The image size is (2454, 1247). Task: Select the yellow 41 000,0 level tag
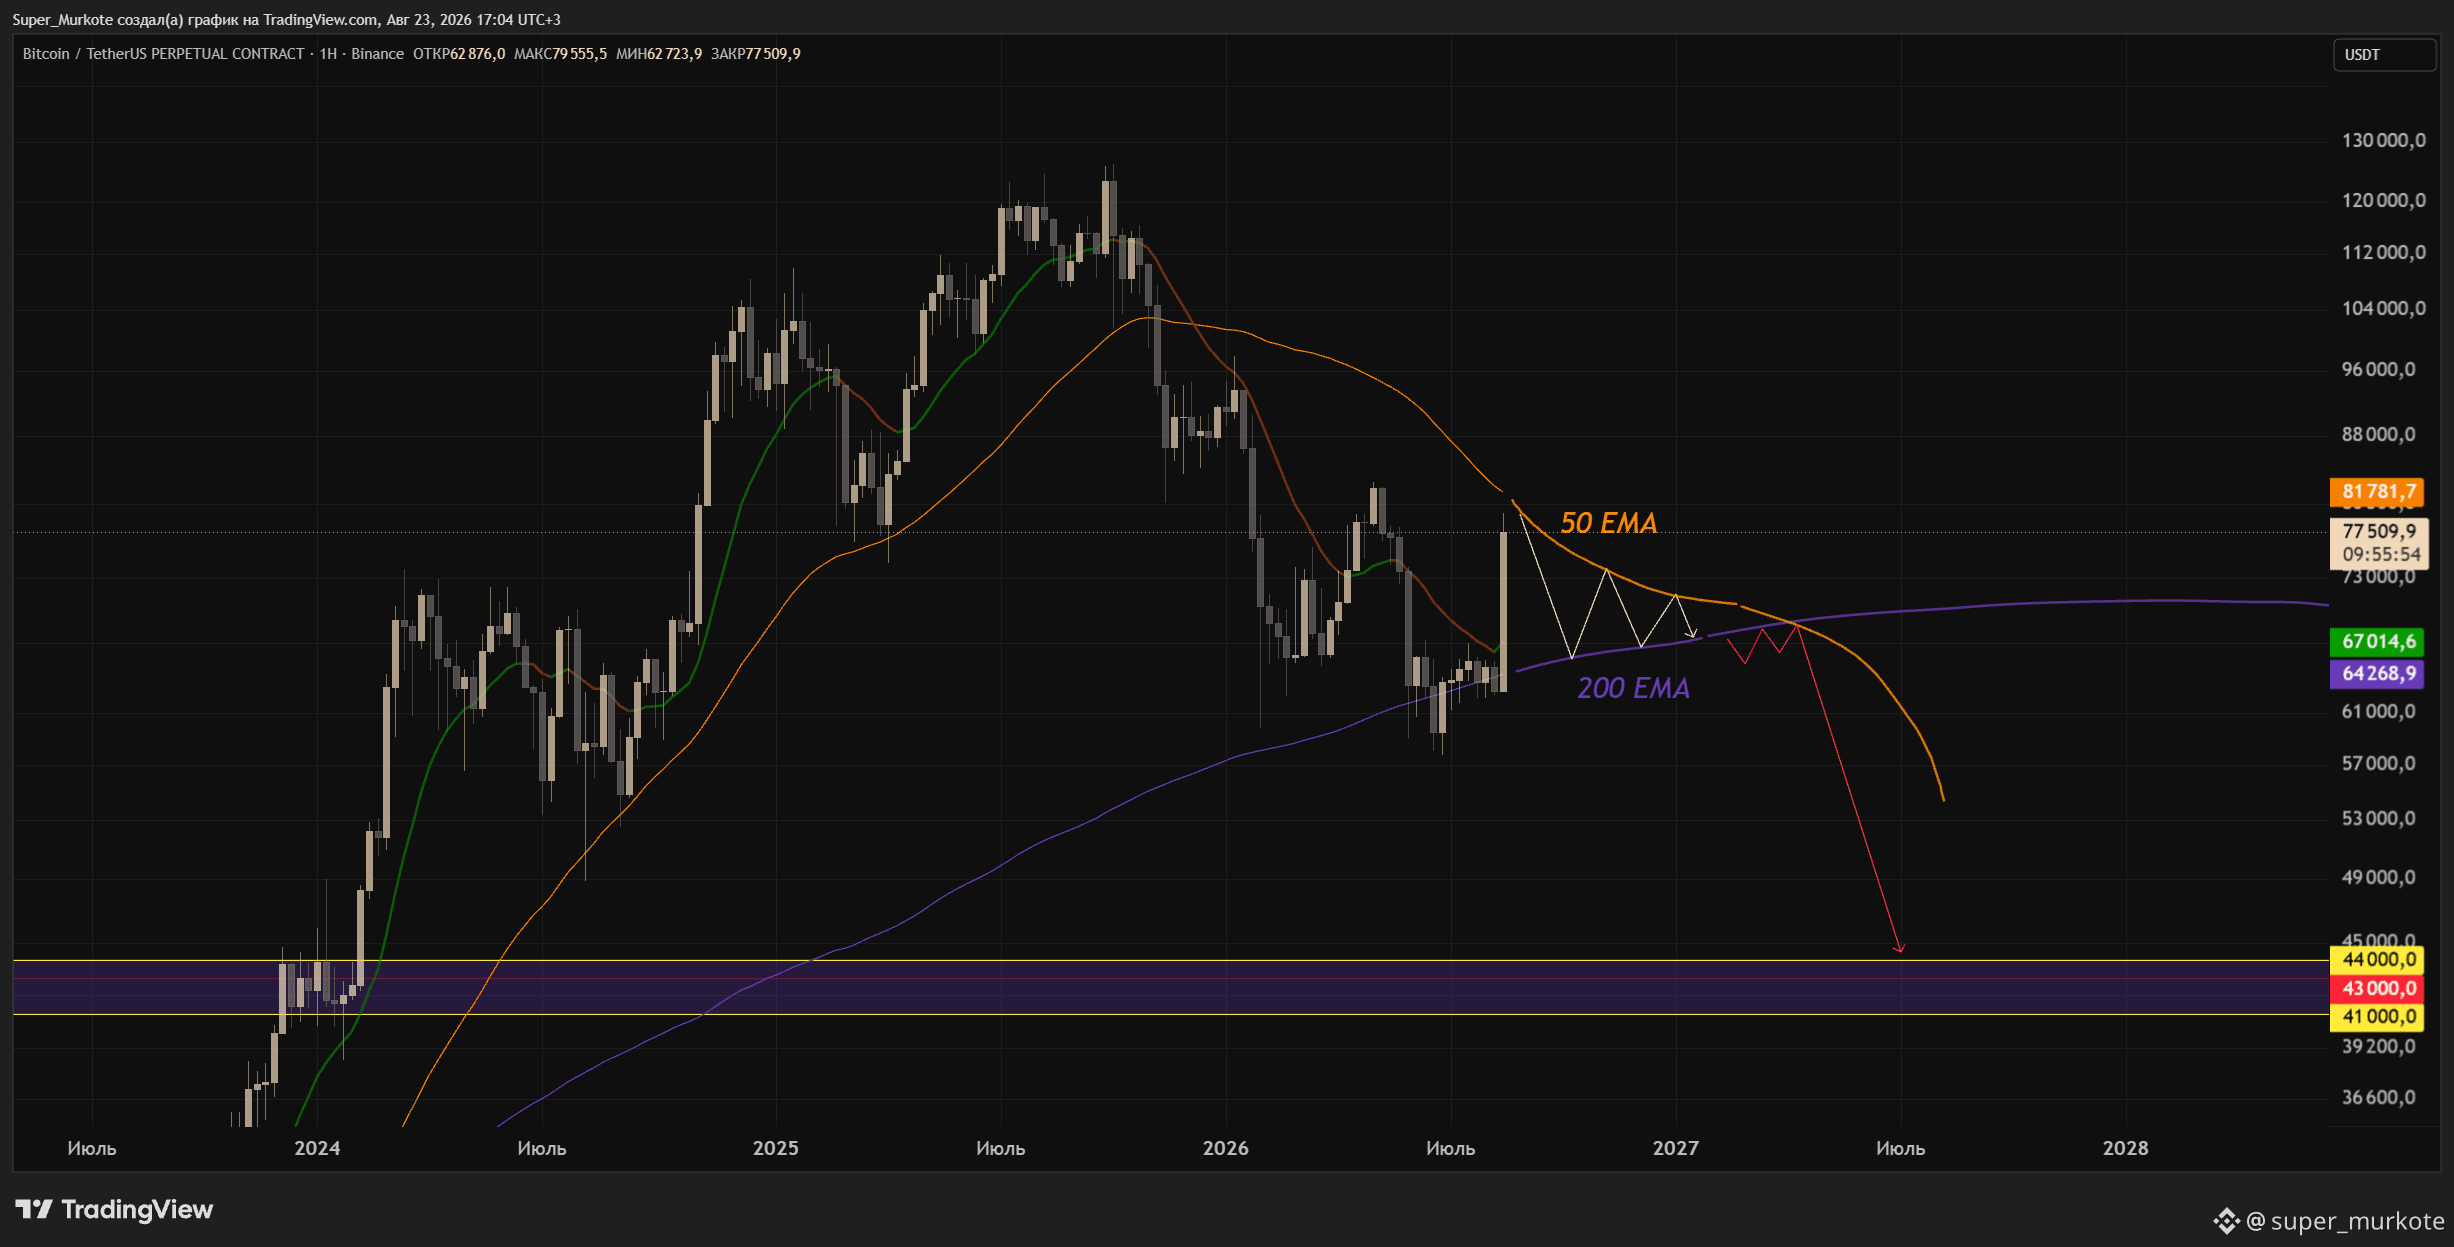point(2377,1017)
